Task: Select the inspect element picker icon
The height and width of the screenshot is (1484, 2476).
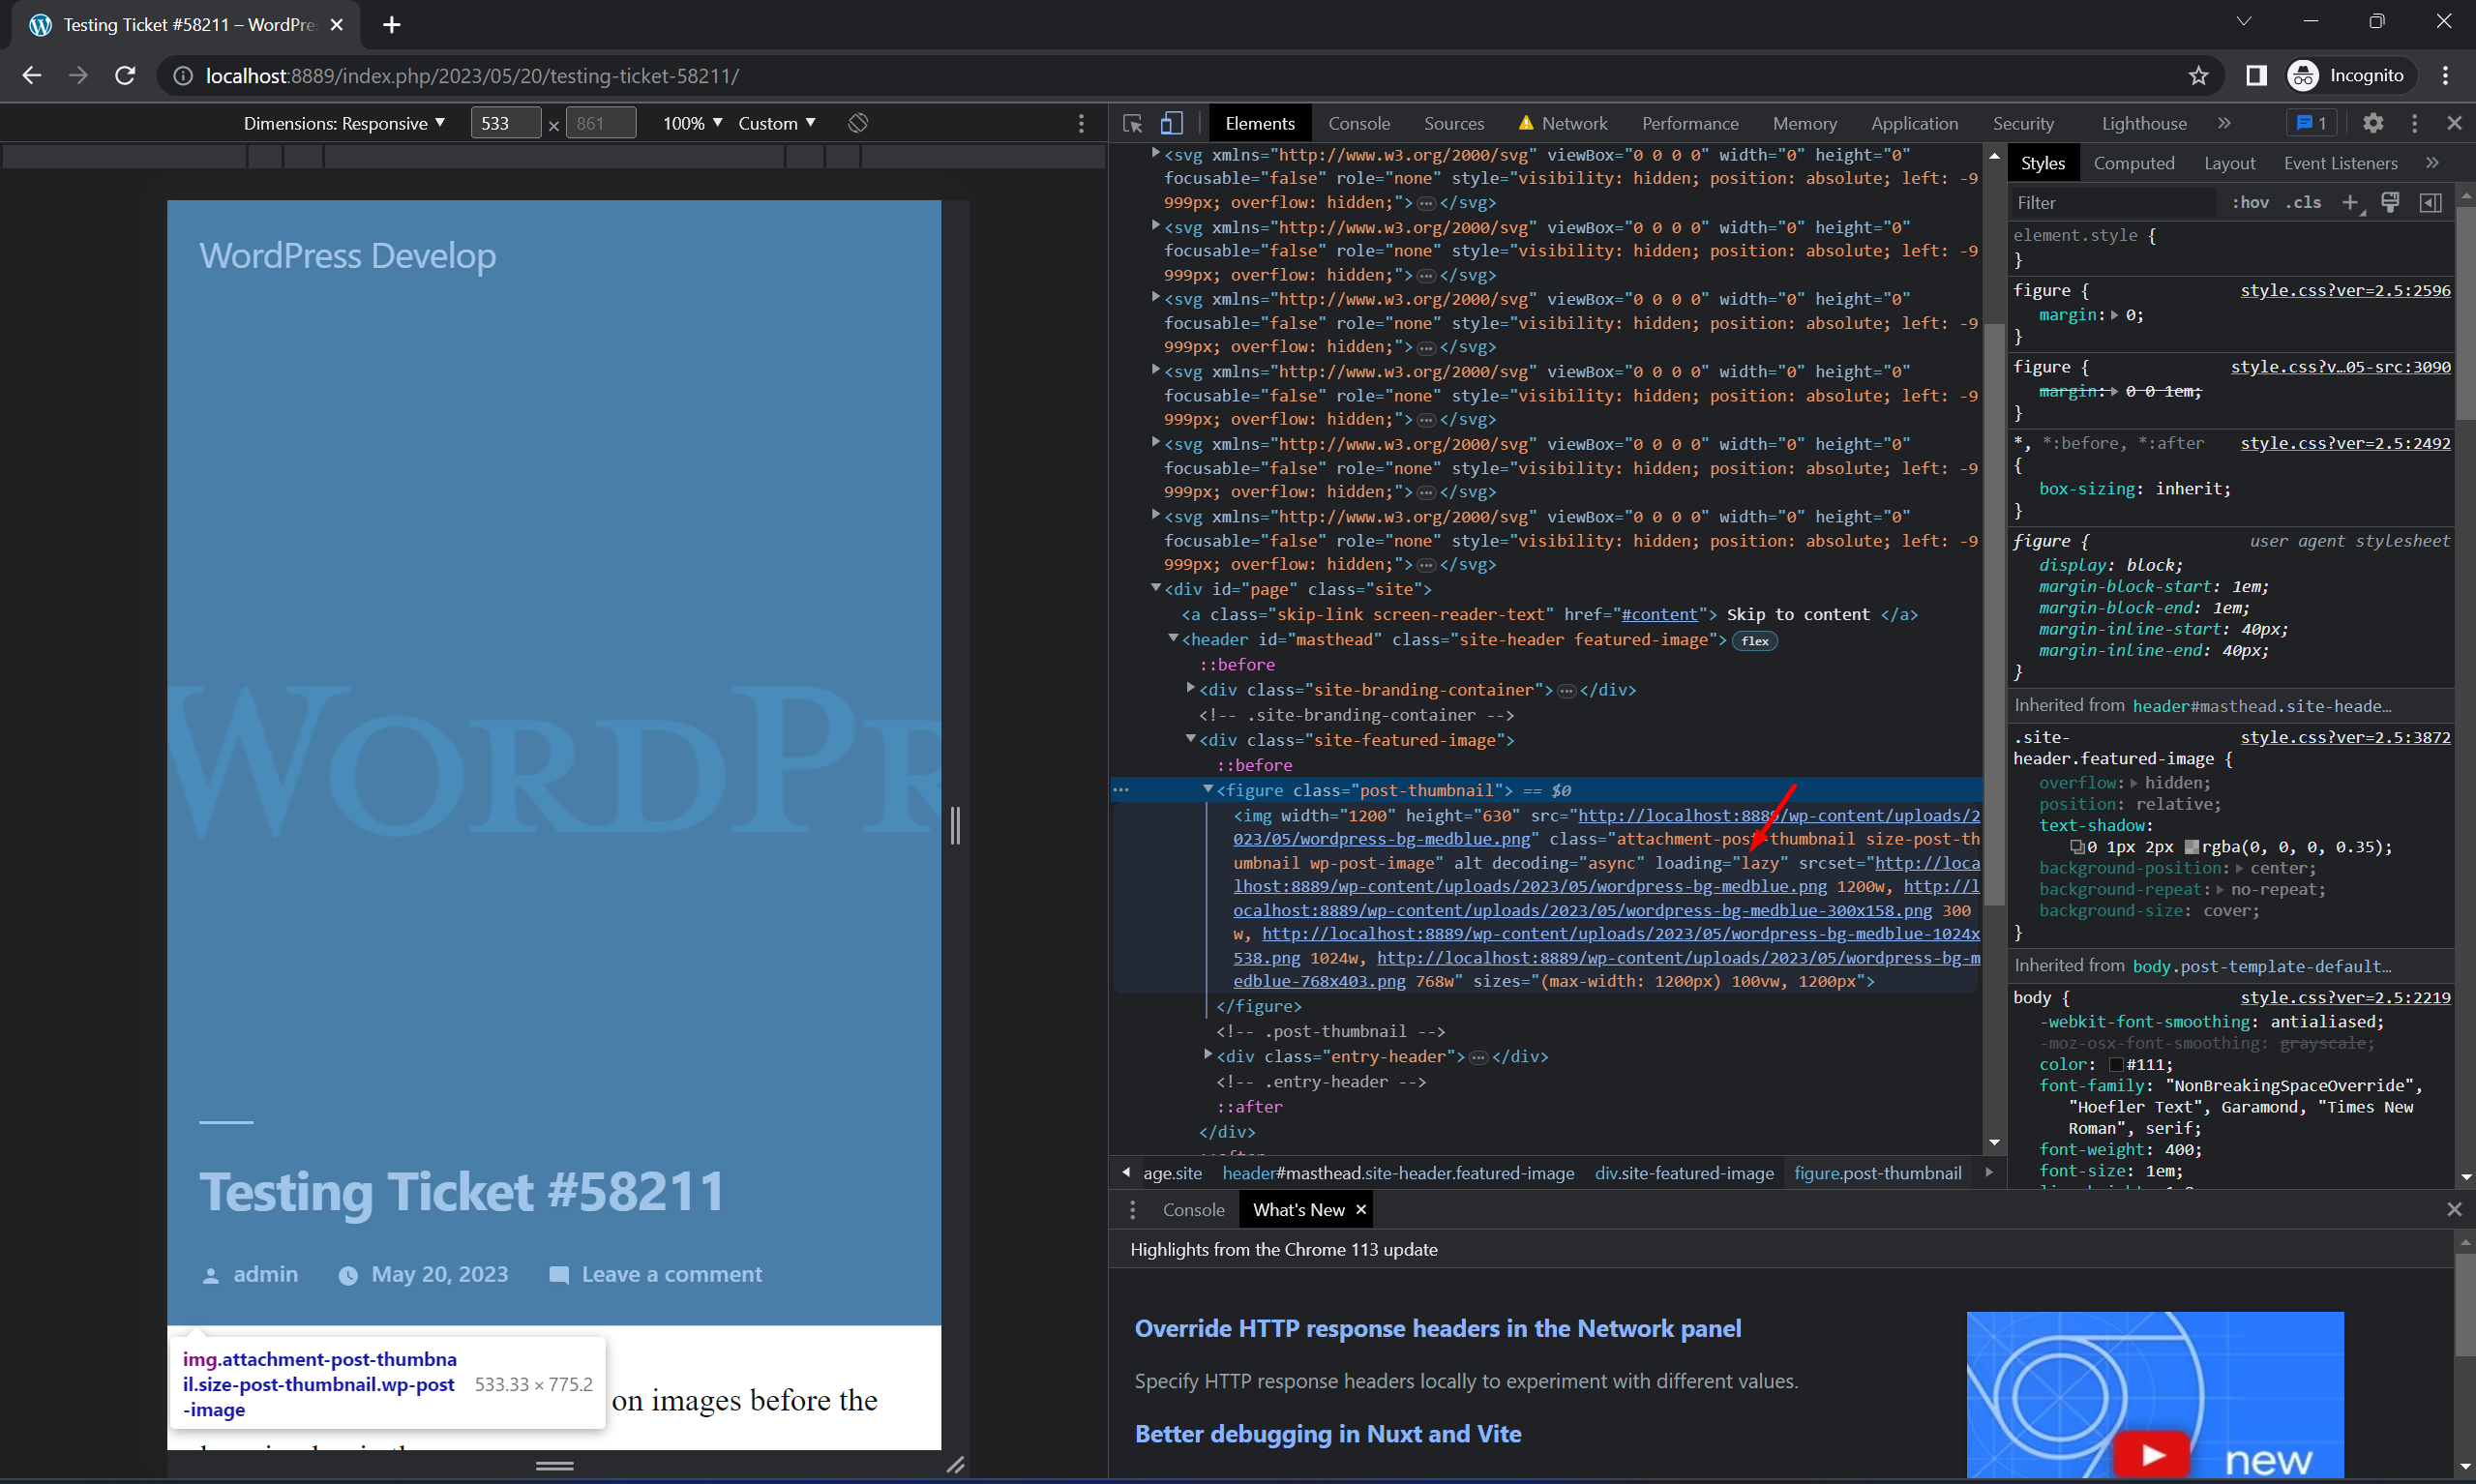Action: click(1132, 123)
